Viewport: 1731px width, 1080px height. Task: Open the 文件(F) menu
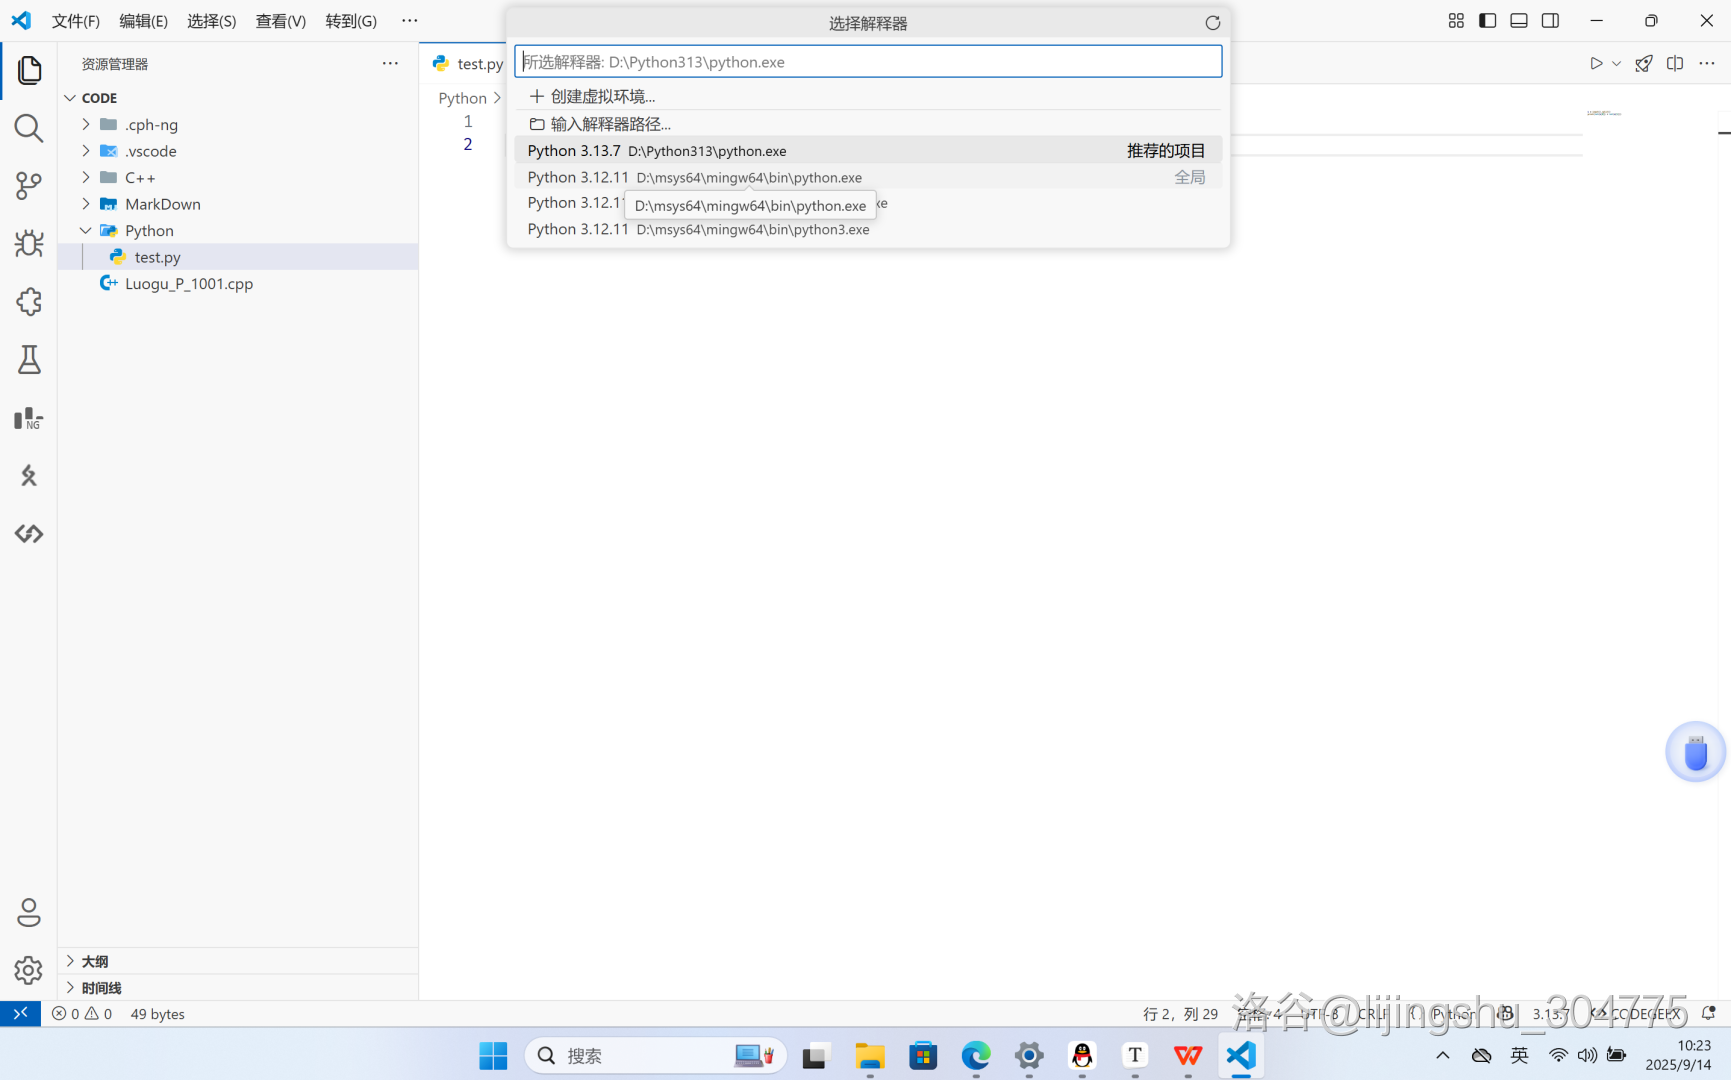[x=75, y=21]
